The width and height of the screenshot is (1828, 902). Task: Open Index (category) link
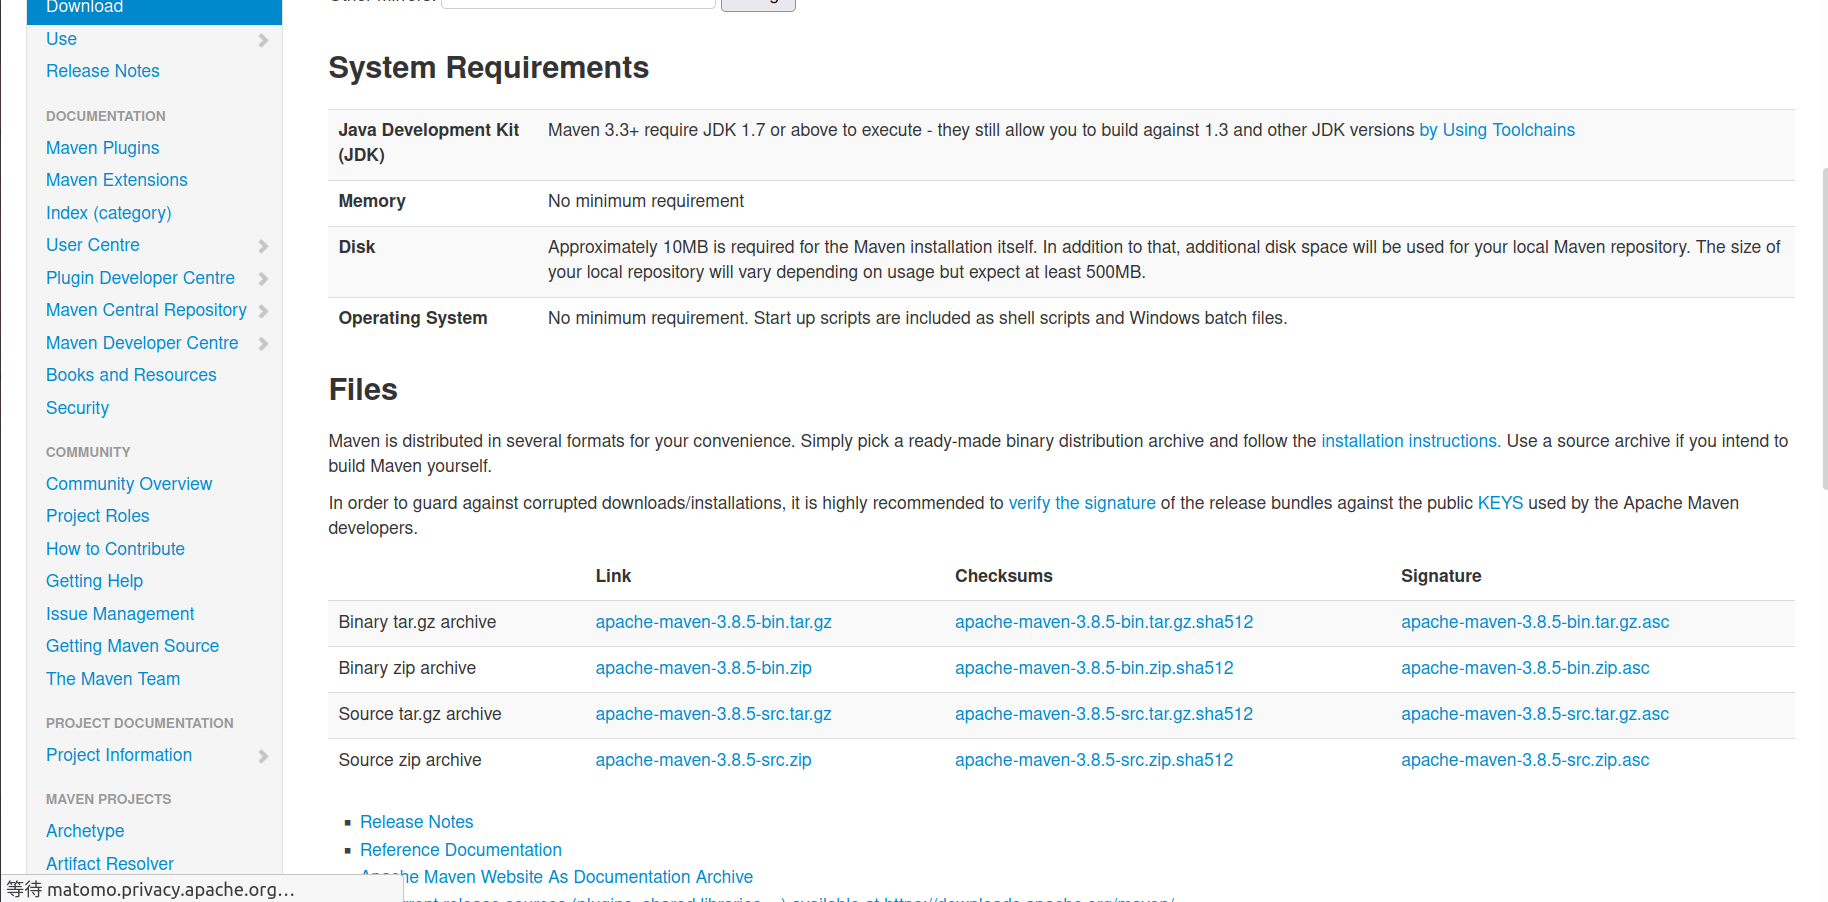coord(109,213)
